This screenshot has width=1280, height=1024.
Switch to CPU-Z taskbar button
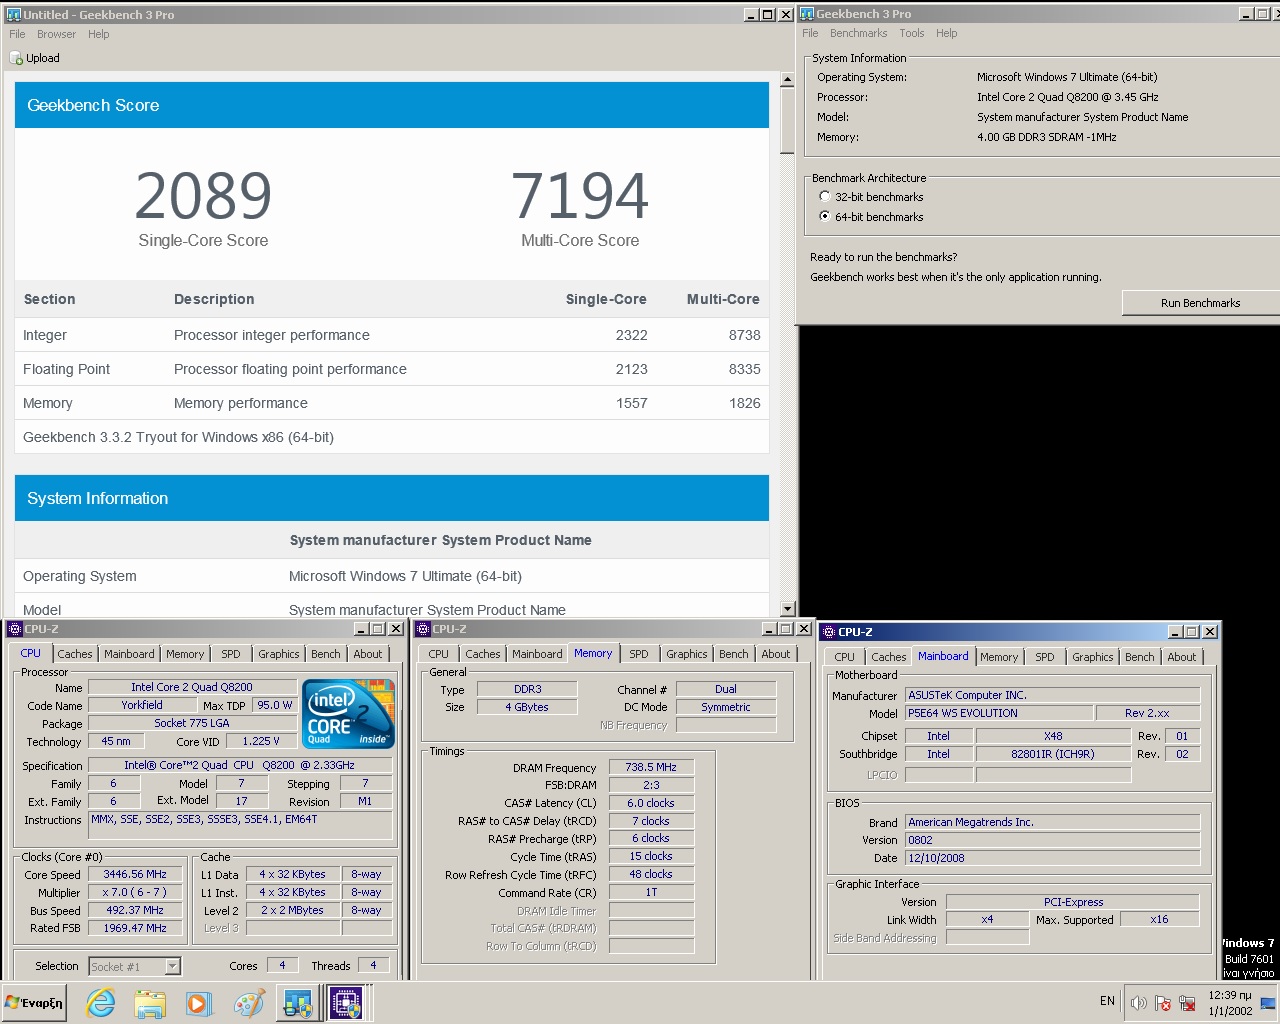coord(347,1003)
